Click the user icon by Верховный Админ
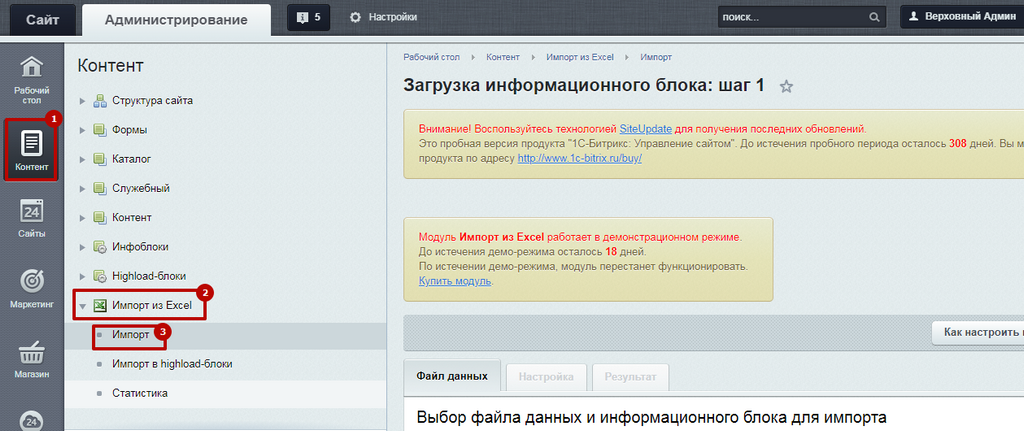Screen dimensions: 1024x431 914,17
